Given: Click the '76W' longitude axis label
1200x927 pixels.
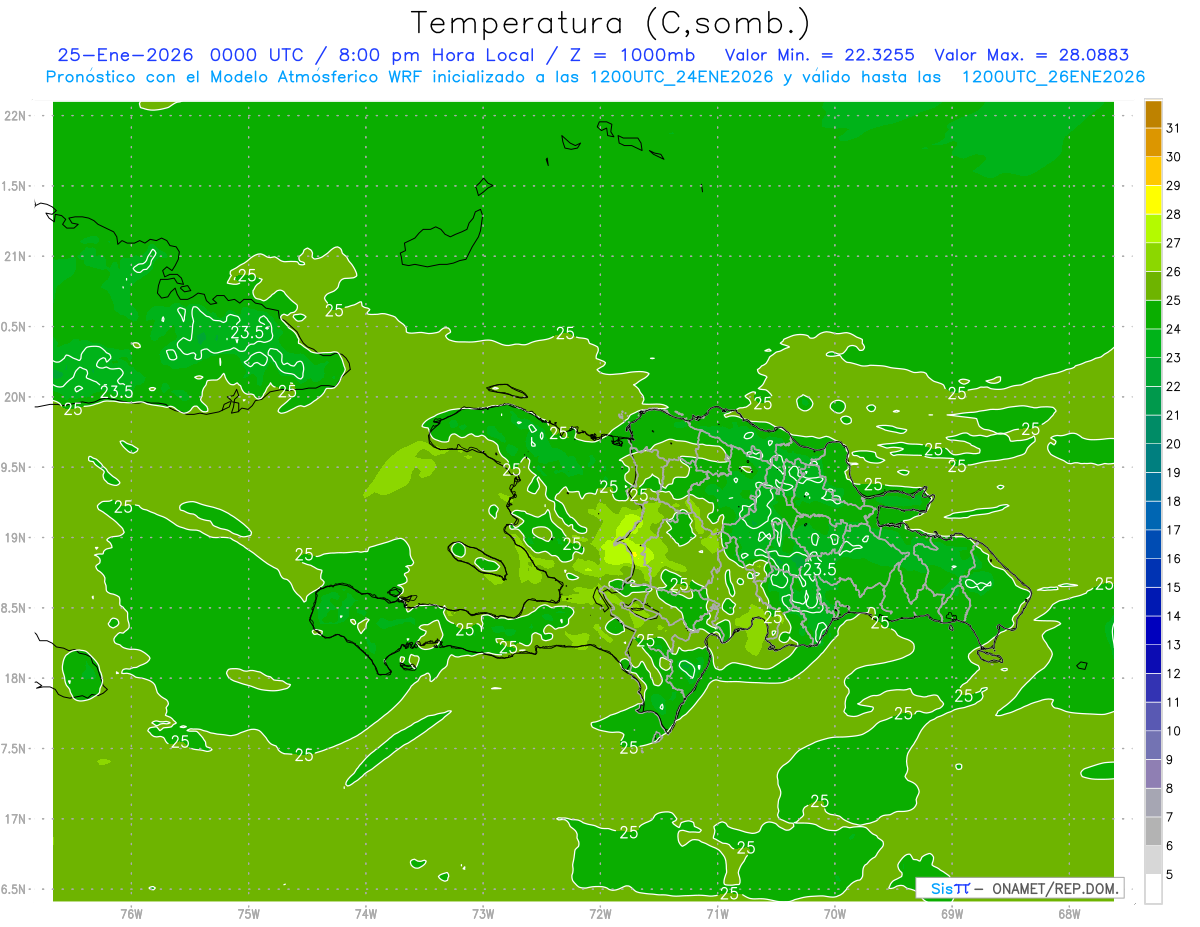Looking at the screenshot, I should coord(131,913).
